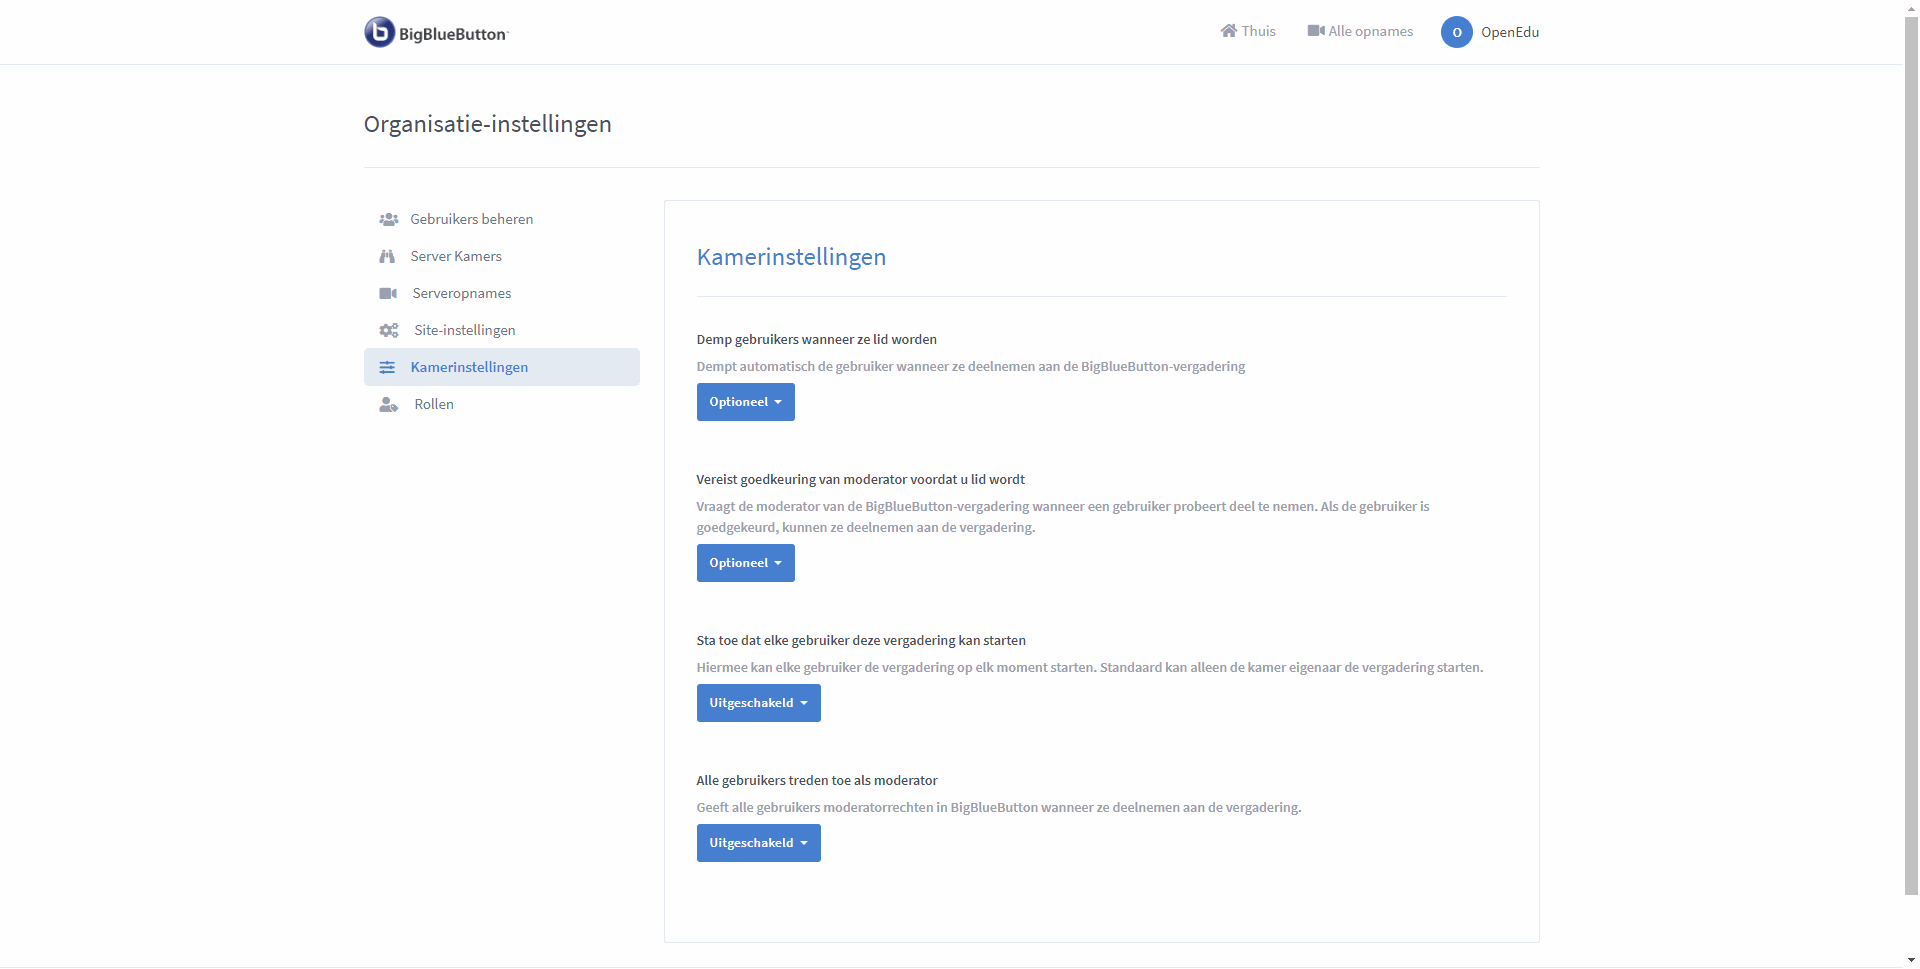The width and height of the screenshot is (1920, 969).
Task: Click the video icon for Serveropnames
Action: pos(388,293)
